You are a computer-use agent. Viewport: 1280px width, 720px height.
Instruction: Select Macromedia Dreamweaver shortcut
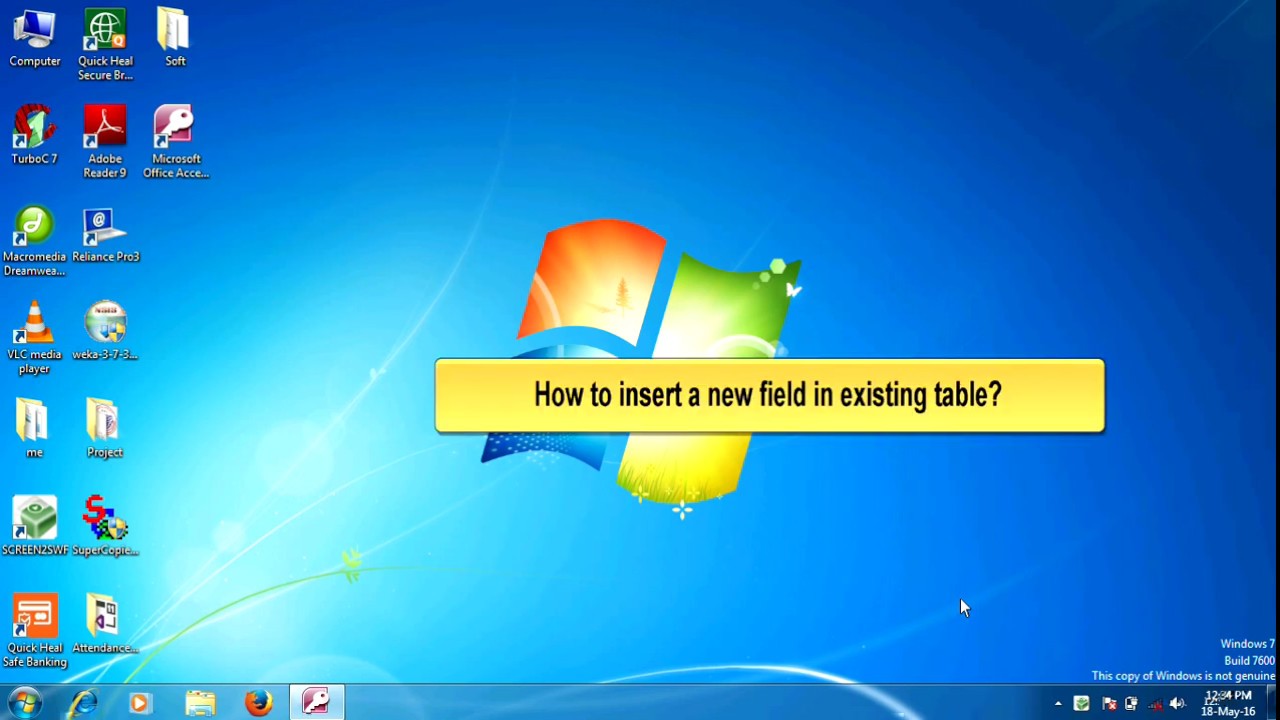[35, 242]
